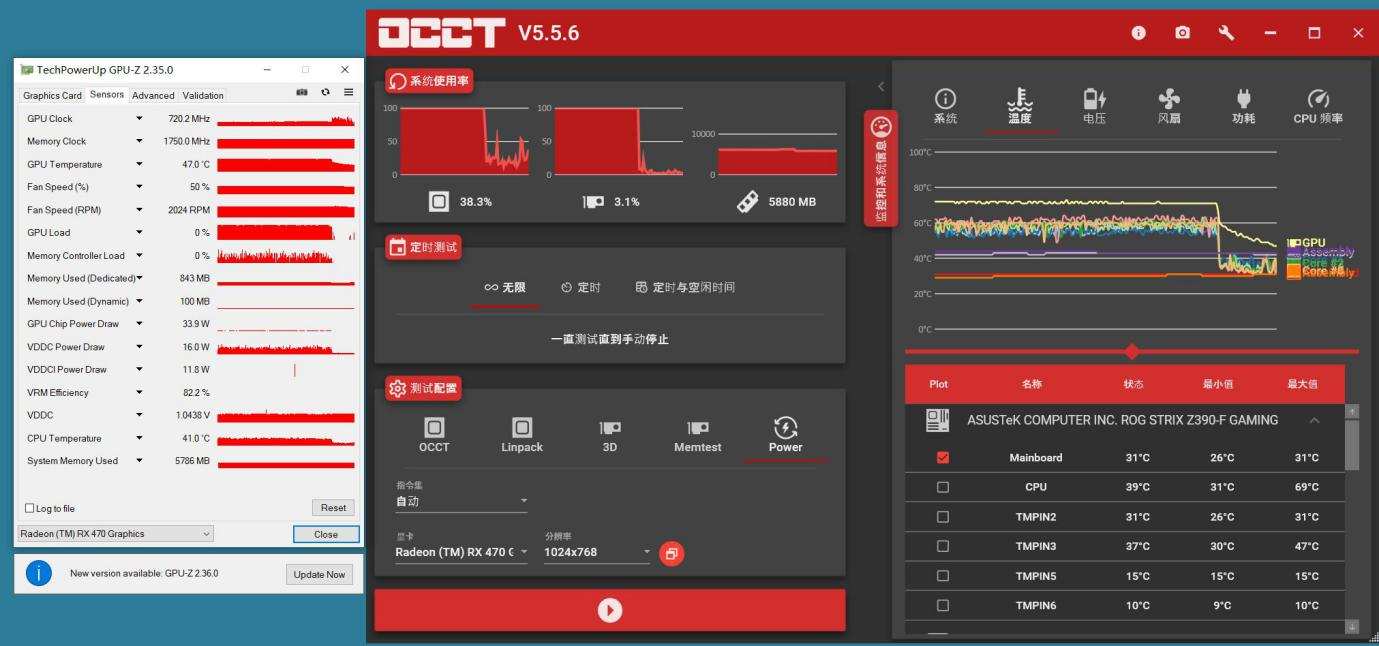The image size is (1379, 646).
Task: Click GPU-Z refresh icon
Action: coord(325,92)
